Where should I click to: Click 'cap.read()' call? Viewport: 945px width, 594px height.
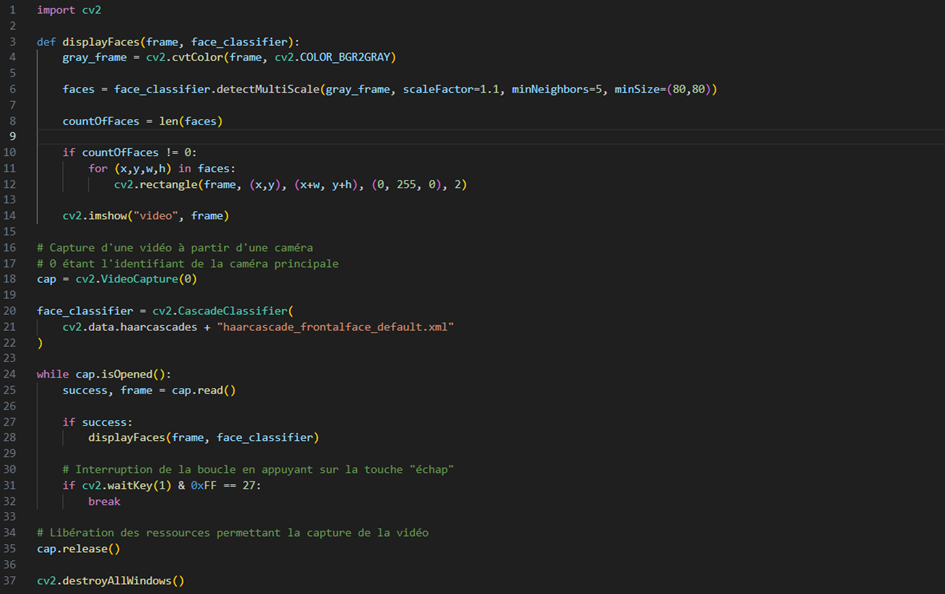[x=204, y=390]
